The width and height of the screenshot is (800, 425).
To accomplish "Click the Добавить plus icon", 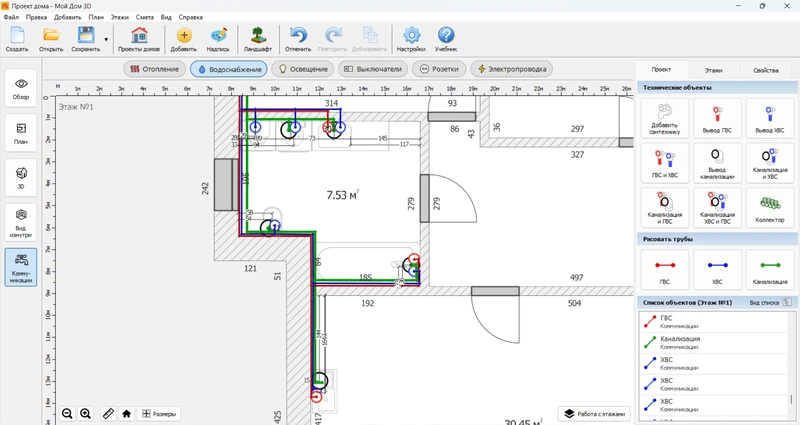I will pos(184,39).
